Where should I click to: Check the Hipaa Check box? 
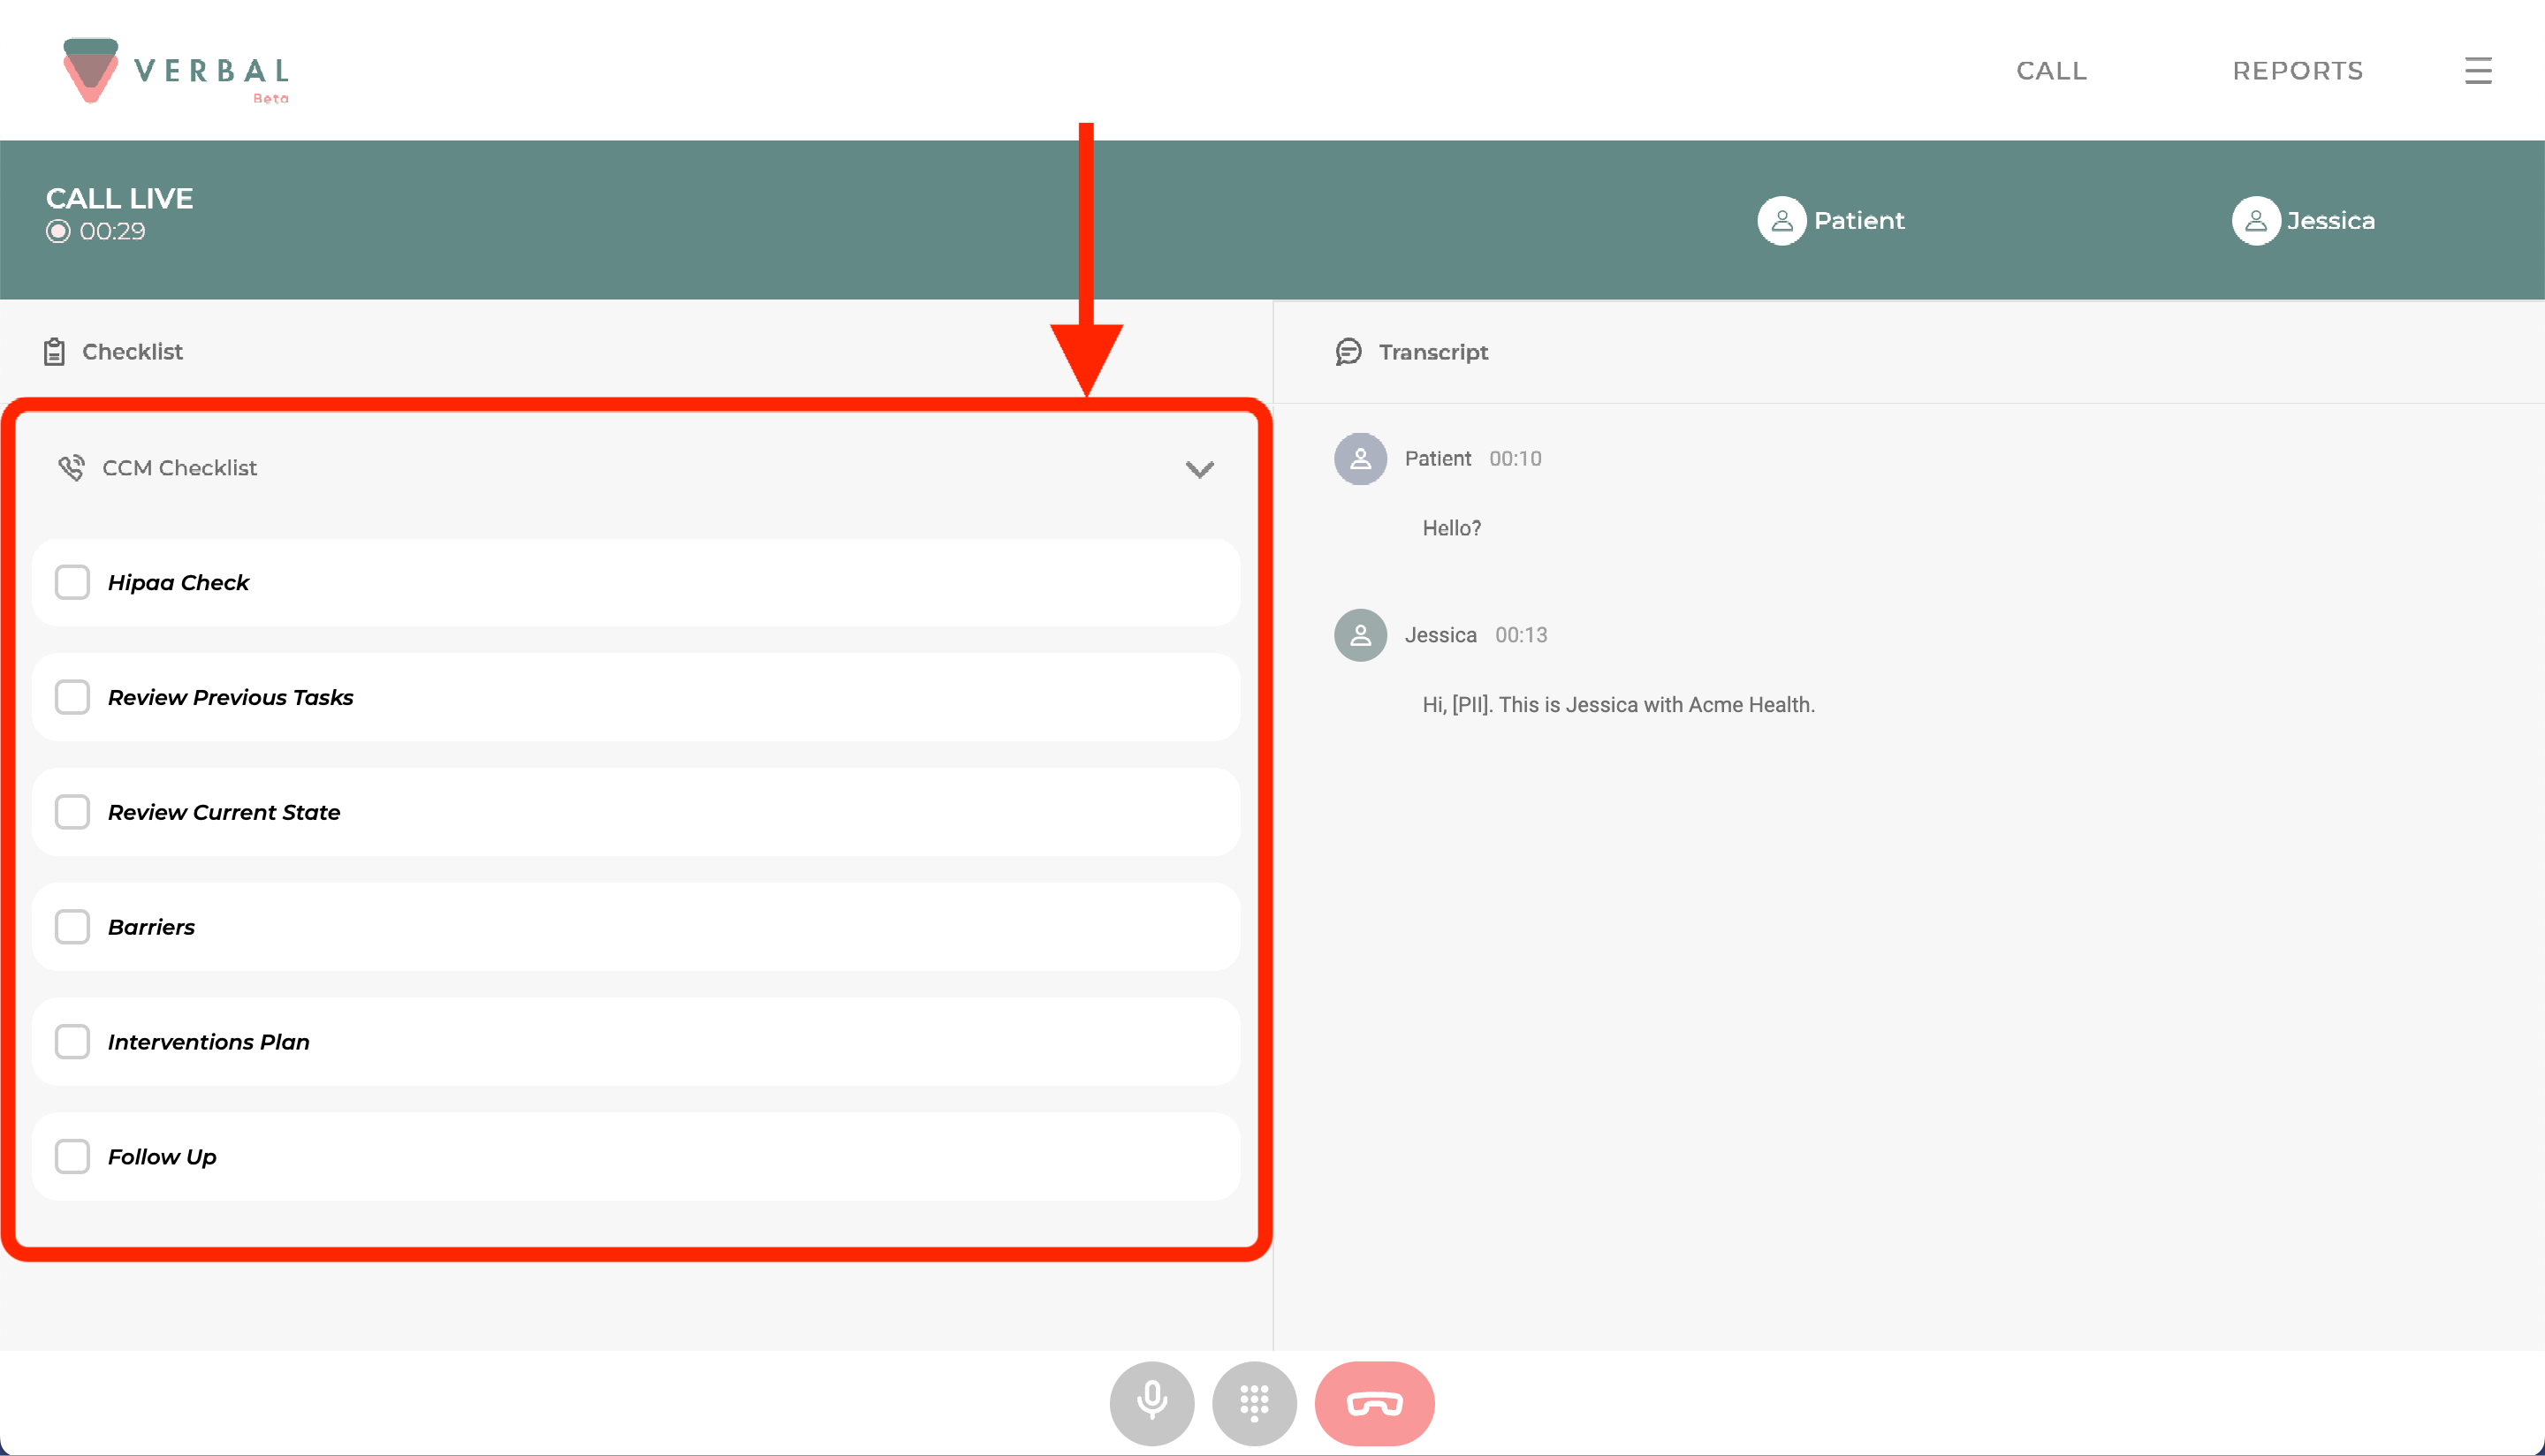click(x=72, y=582)
